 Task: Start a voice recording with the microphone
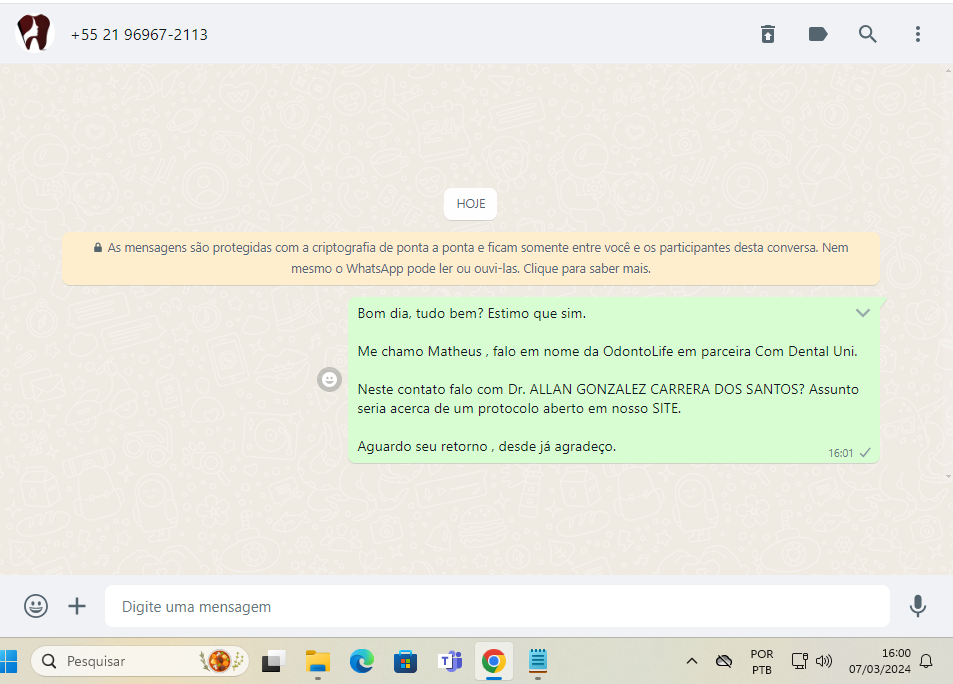pyautogui.click(x=918, y=606)
